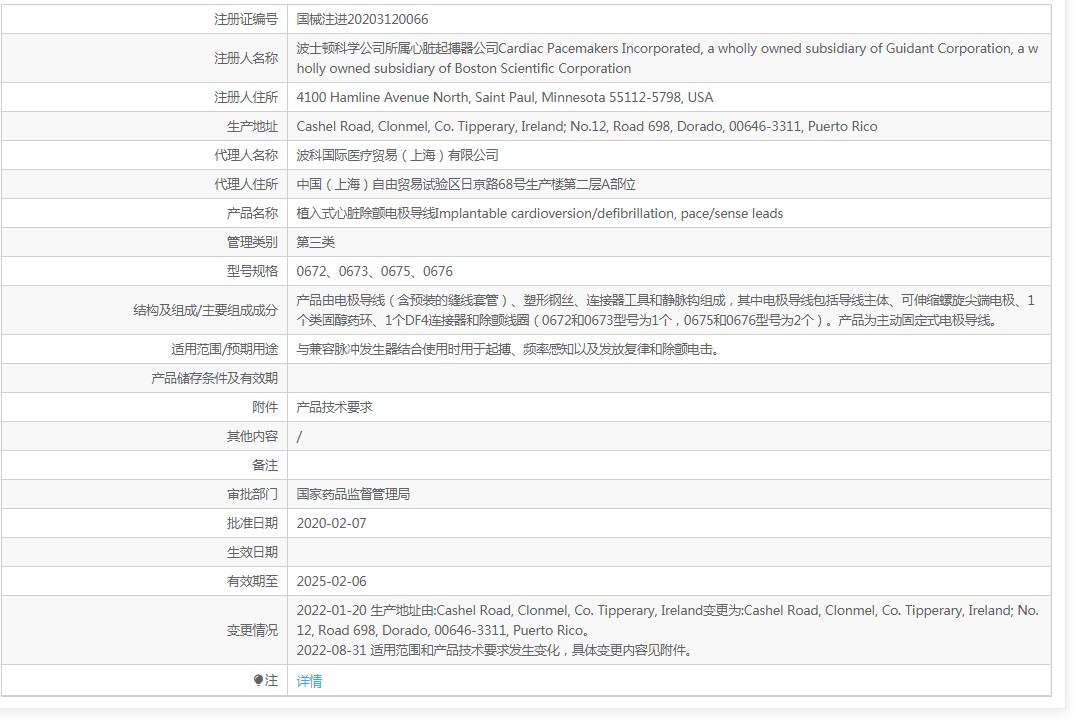The image size is (1078, 721).
Task: Click the 生效日期 label
Action: [x=252, y=552]
